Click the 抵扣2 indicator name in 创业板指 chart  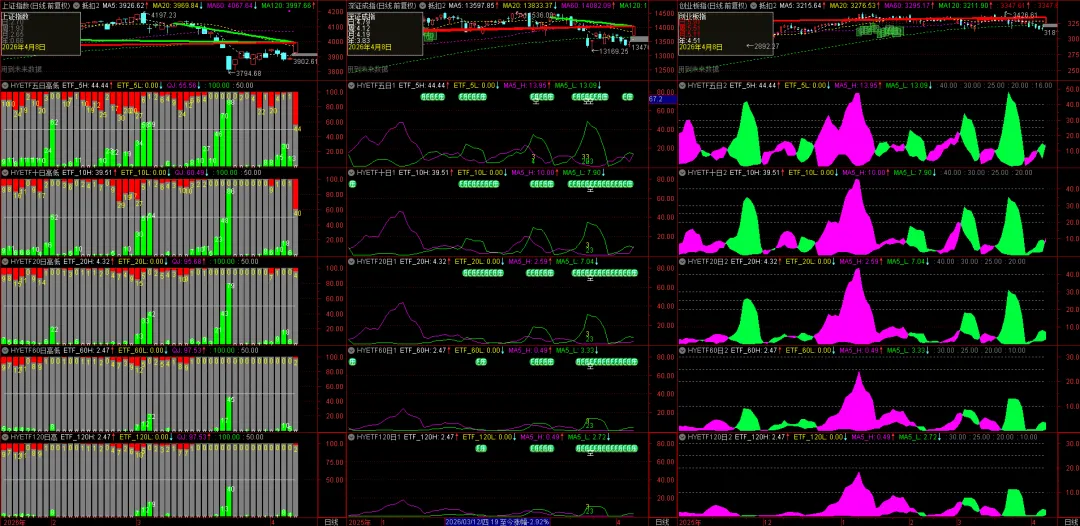[768, 6]
